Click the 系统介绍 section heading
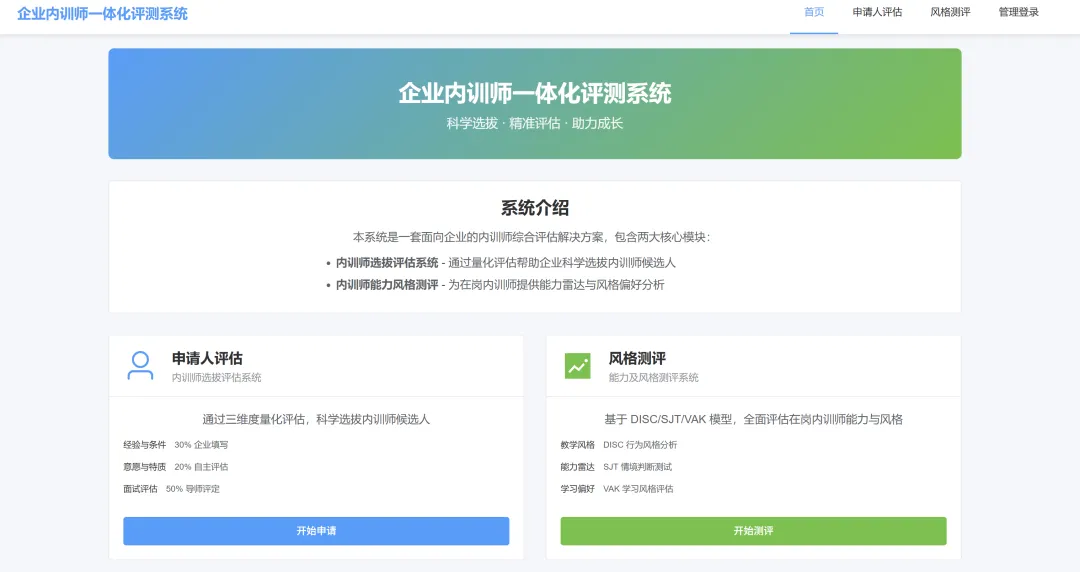1080x572 pixels. [x=534, y=208]
